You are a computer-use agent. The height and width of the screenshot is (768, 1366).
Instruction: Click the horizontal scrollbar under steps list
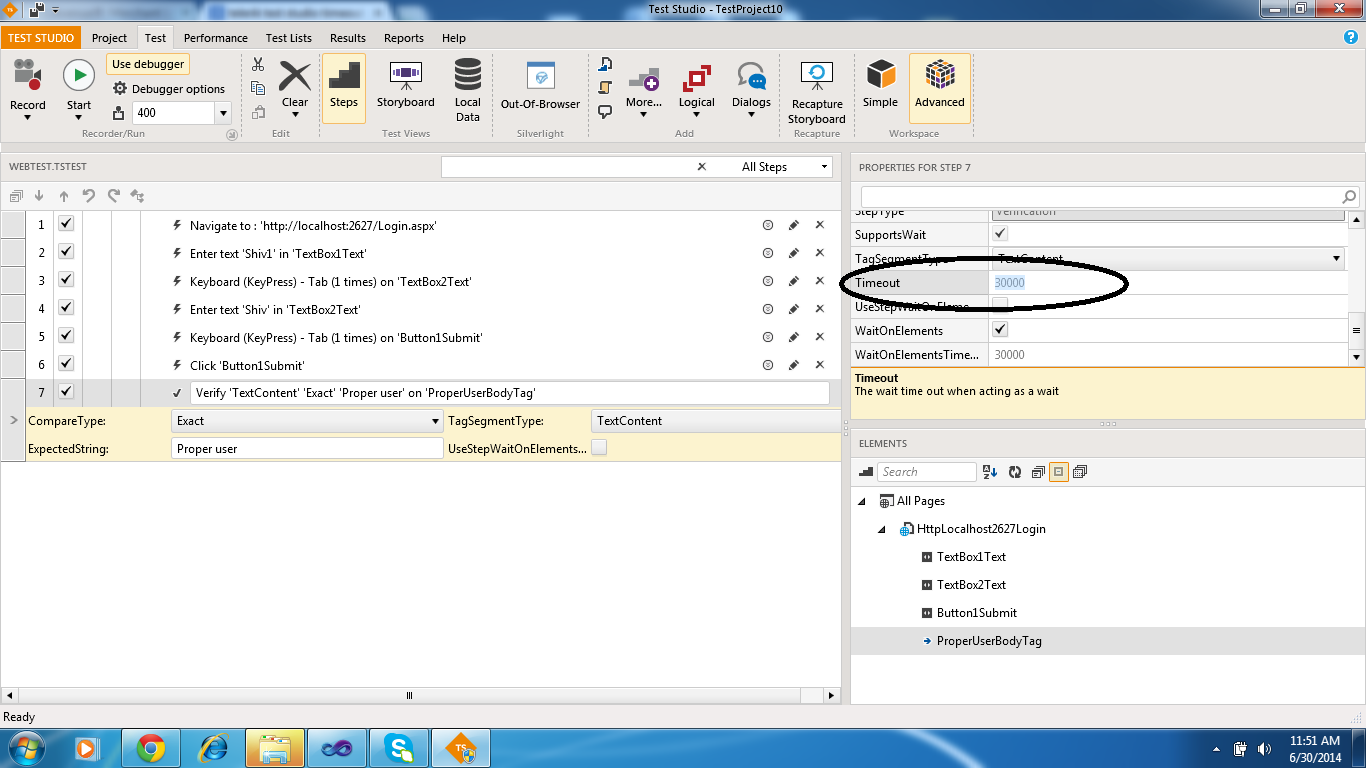click(408, 695)
